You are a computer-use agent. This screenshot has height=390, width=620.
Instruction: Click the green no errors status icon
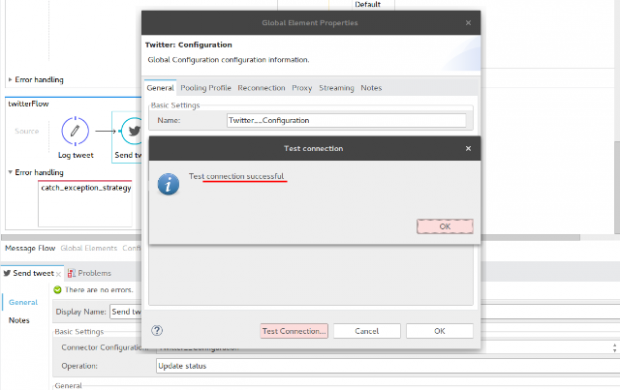point(57,290)
